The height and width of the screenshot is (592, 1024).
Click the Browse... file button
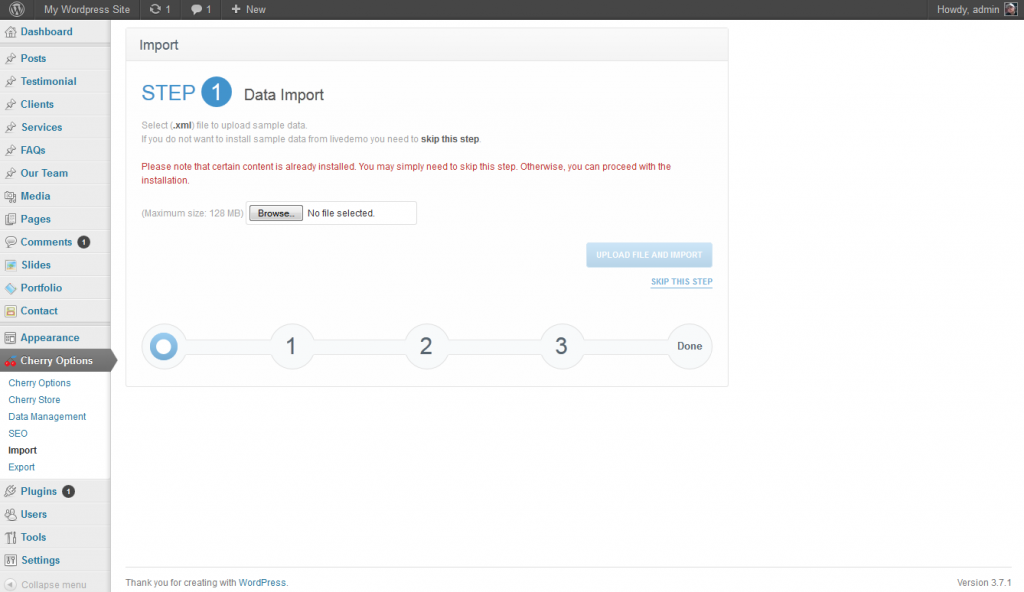[x=276, y=213]
